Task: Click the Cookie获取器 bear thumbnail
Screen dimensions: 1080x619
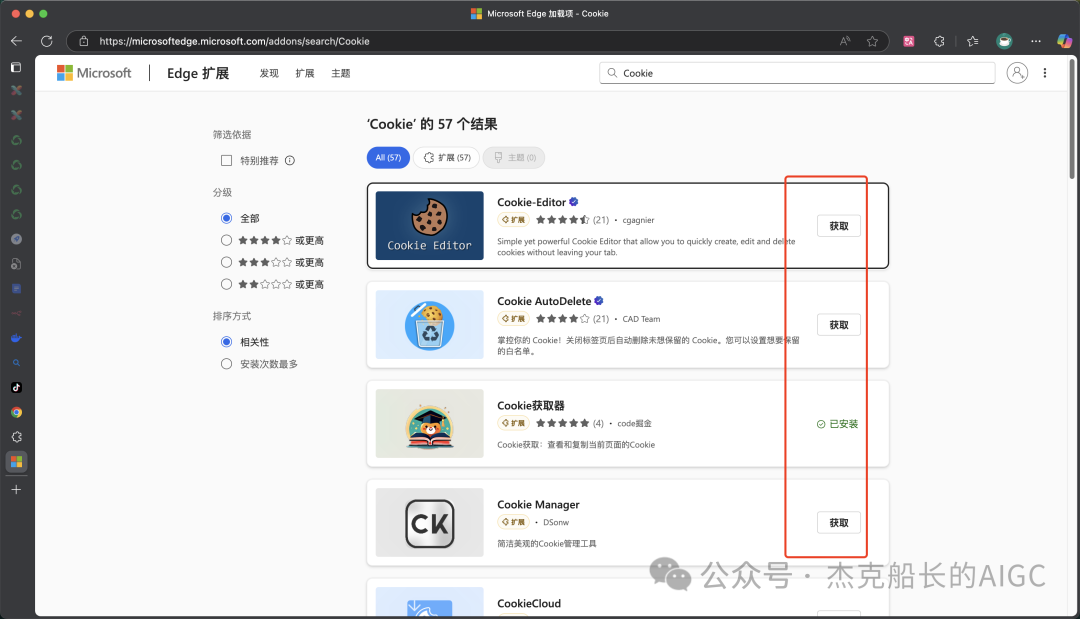Action: (x=430, y=423)
